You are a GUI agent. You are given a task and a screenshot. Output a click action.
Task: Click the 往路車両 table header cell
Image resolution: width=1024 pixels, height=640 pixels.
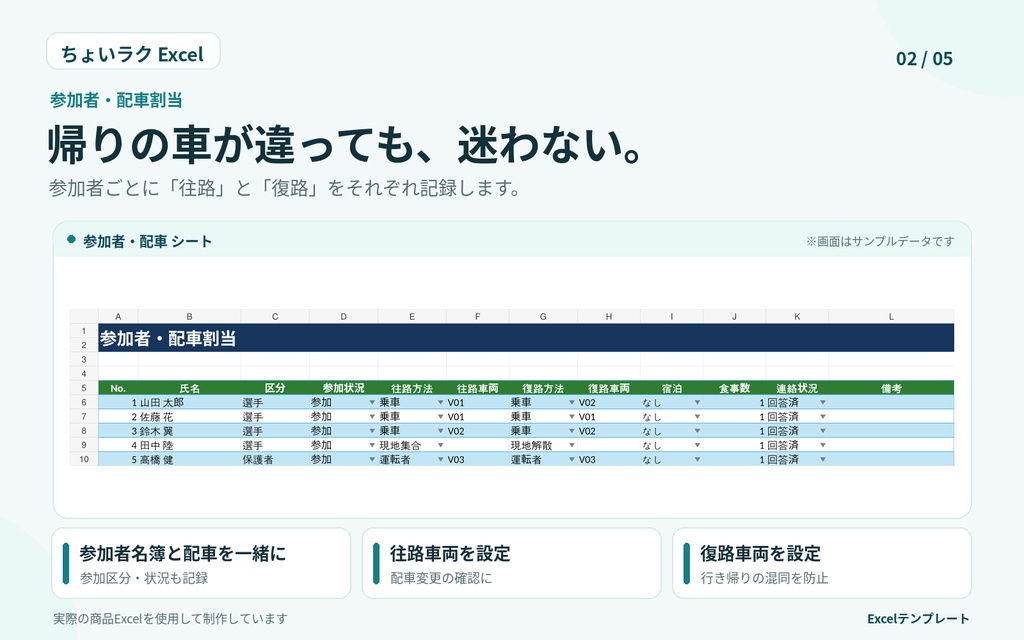point(477,388)
